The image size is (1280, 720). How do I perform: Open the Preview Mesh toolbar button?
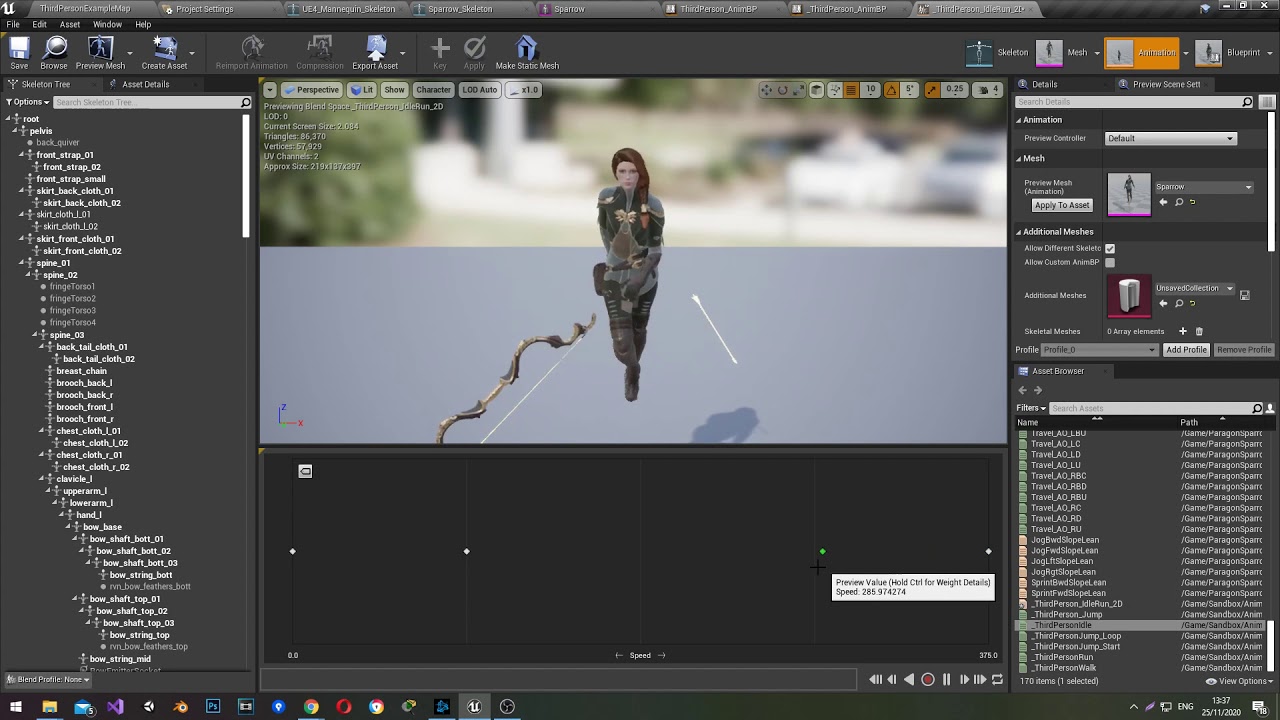coord(100,52)
